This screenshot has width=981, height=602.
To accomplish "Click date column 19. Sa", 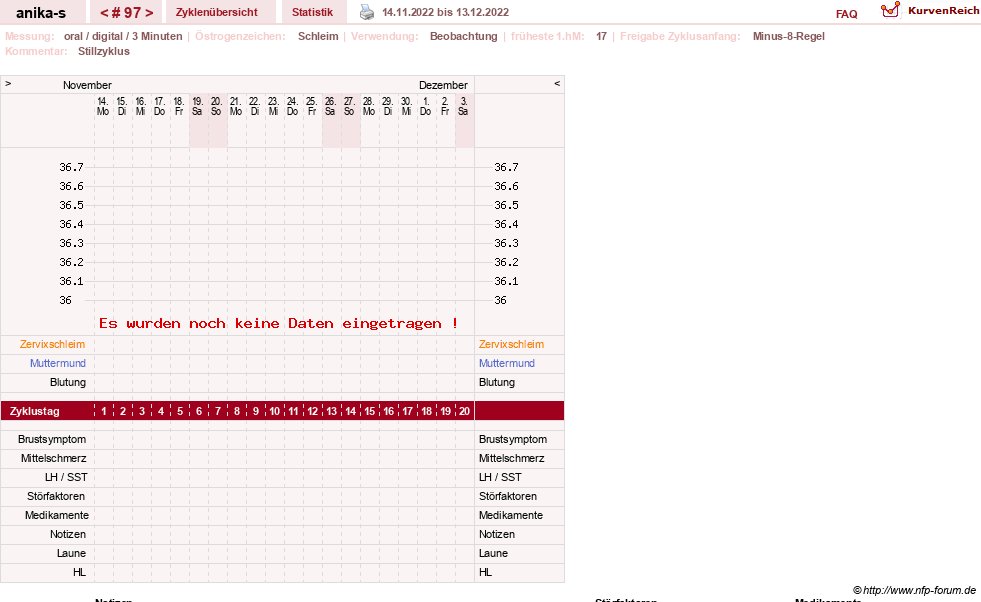I will click(x=198, y=106).
